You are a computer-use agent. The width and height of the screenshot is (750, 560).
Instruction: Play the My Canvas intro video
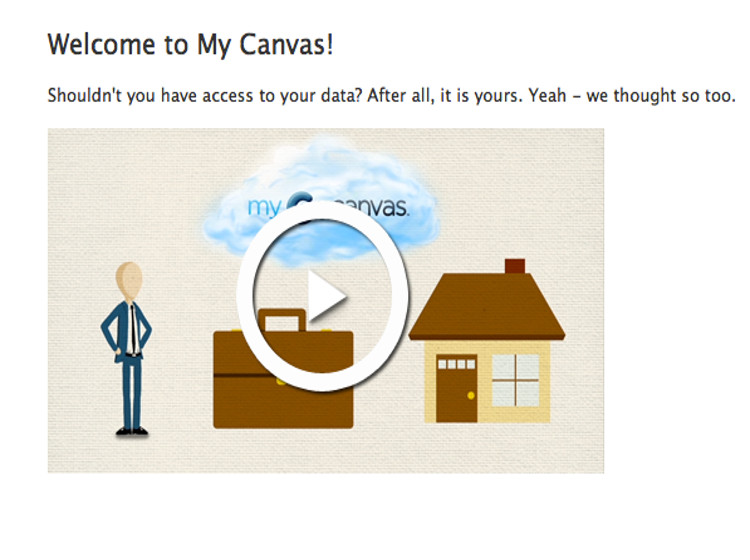[x=322, y=296]
